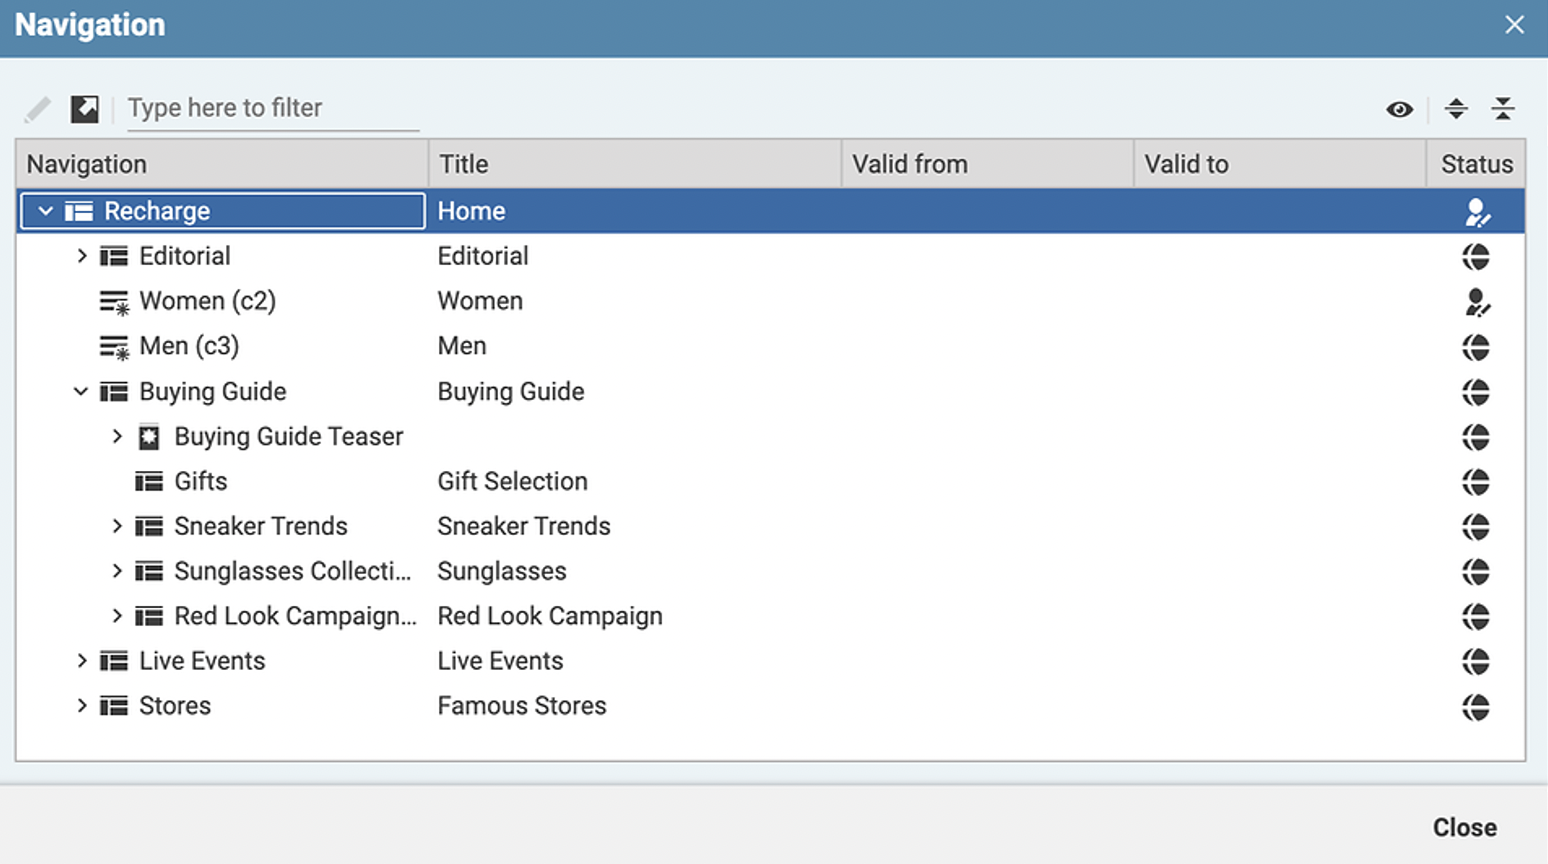Sort by the Valid from column header
The height and width of the screenshot is (864, 1548).
(988, 164)
